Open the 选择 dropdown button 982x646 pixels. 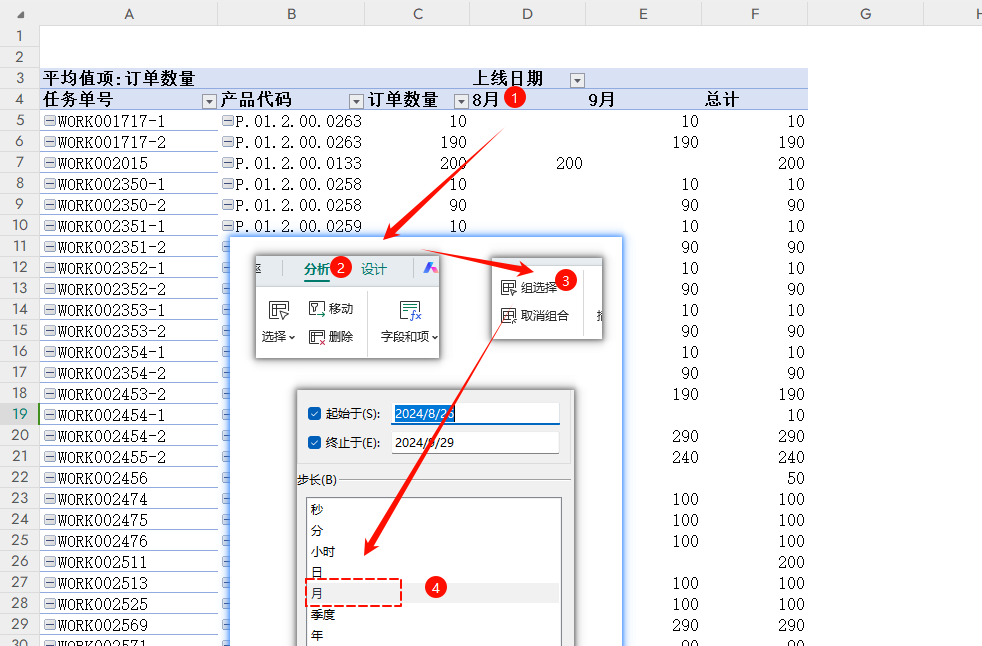coord(278,322)
